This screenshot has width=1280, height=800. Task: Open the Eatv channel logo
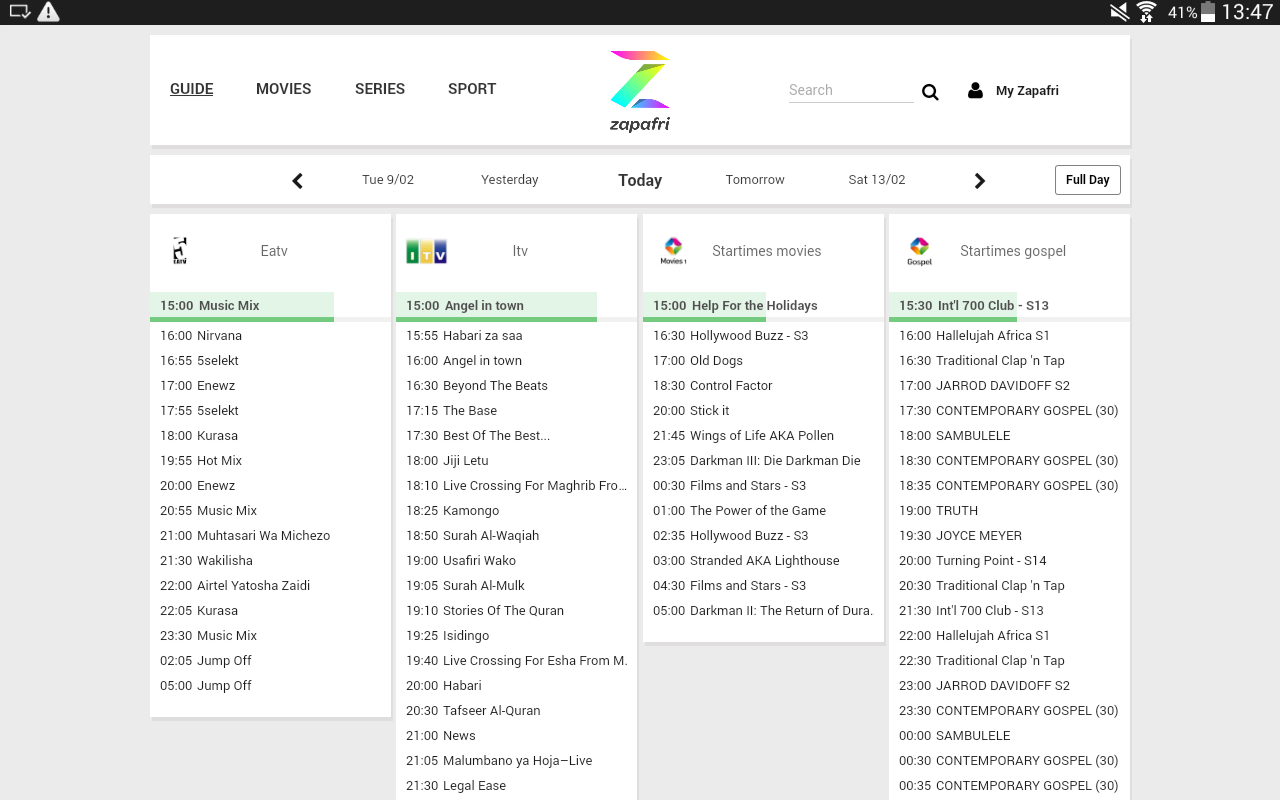tap(180, 251)
